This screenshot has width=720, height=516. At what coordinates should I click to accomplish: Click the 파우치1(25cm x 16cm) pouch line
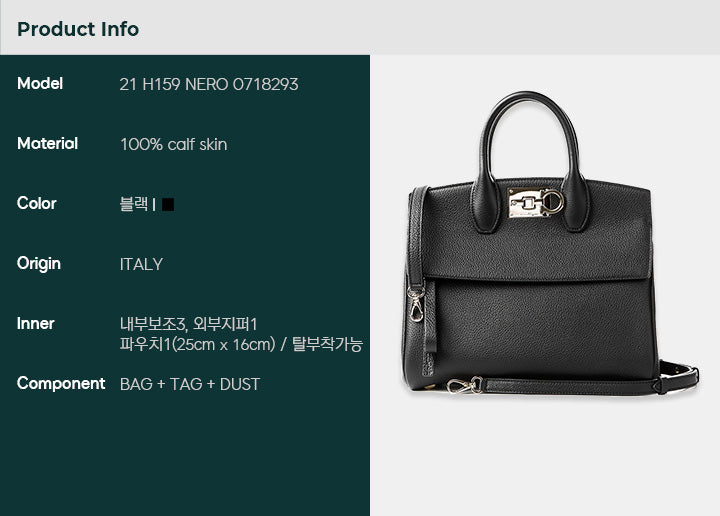point(197,344)
